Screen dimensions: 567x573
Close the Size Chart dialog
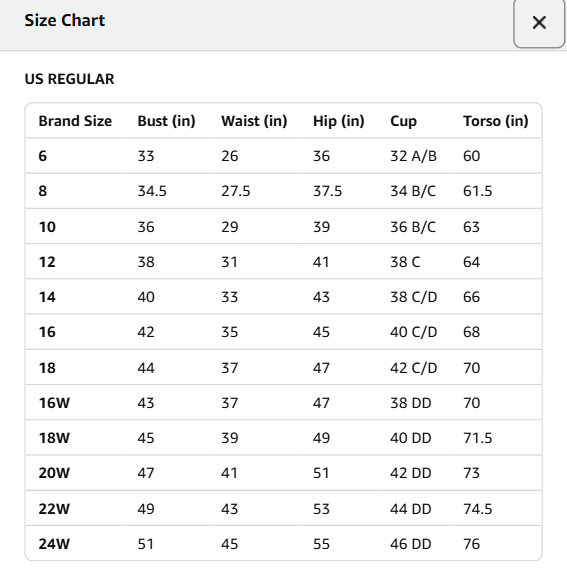(x=539, y=23)
